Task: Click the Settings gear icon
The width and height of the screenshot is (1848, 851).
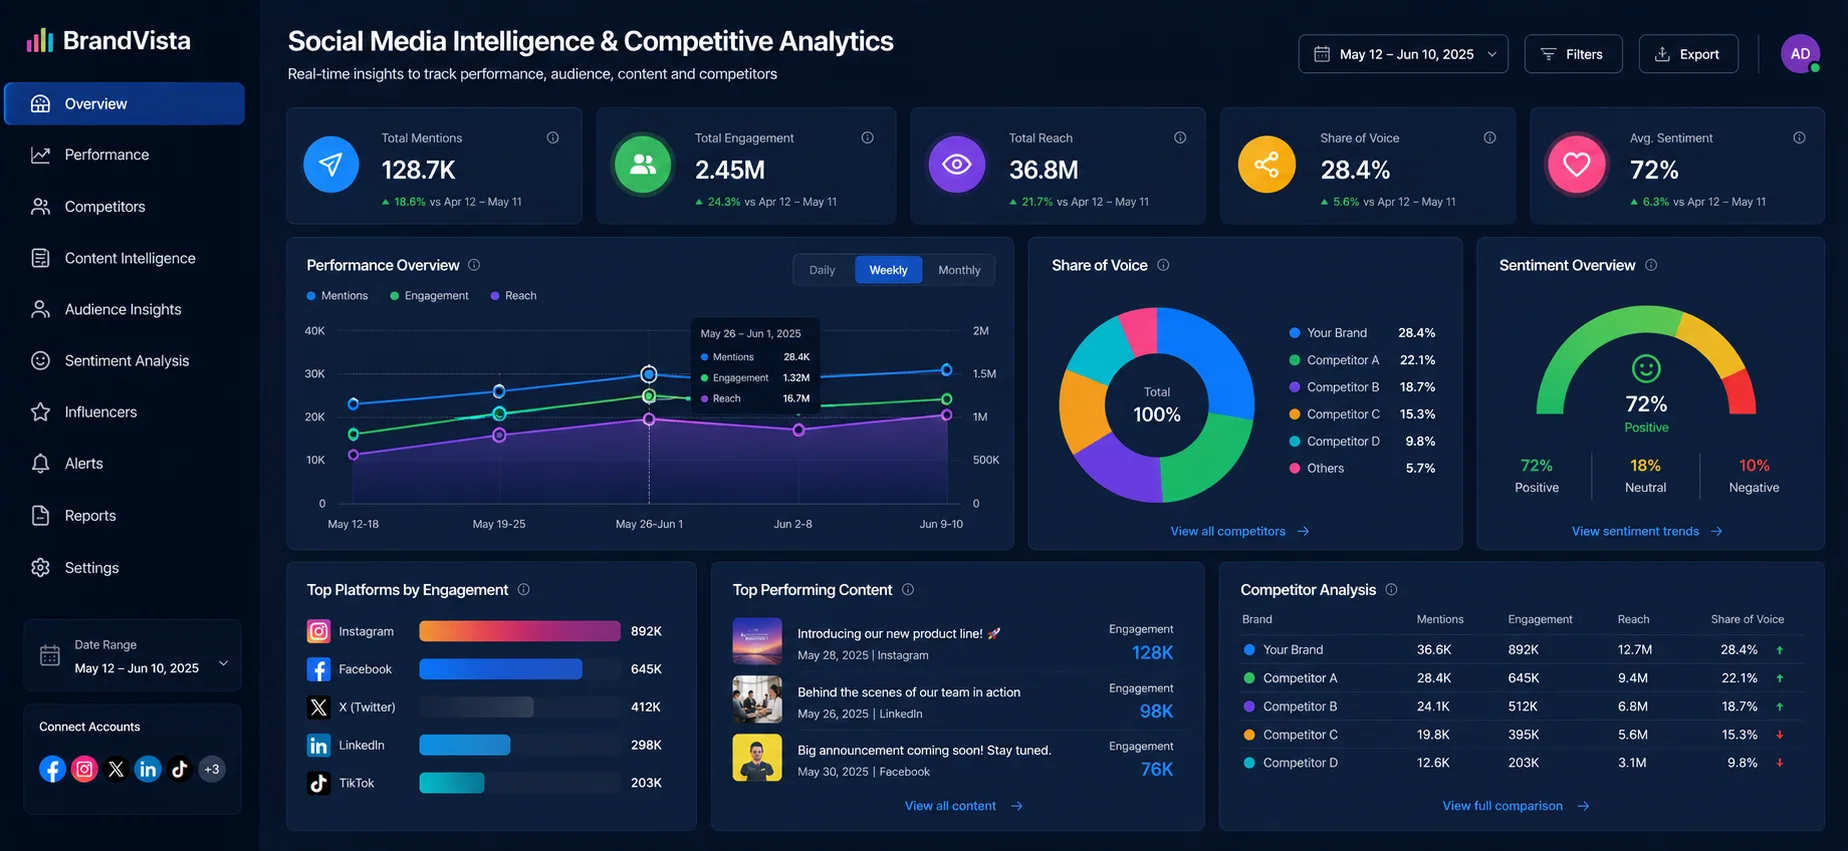Action: pyautogui.click(x=40, y=568)
